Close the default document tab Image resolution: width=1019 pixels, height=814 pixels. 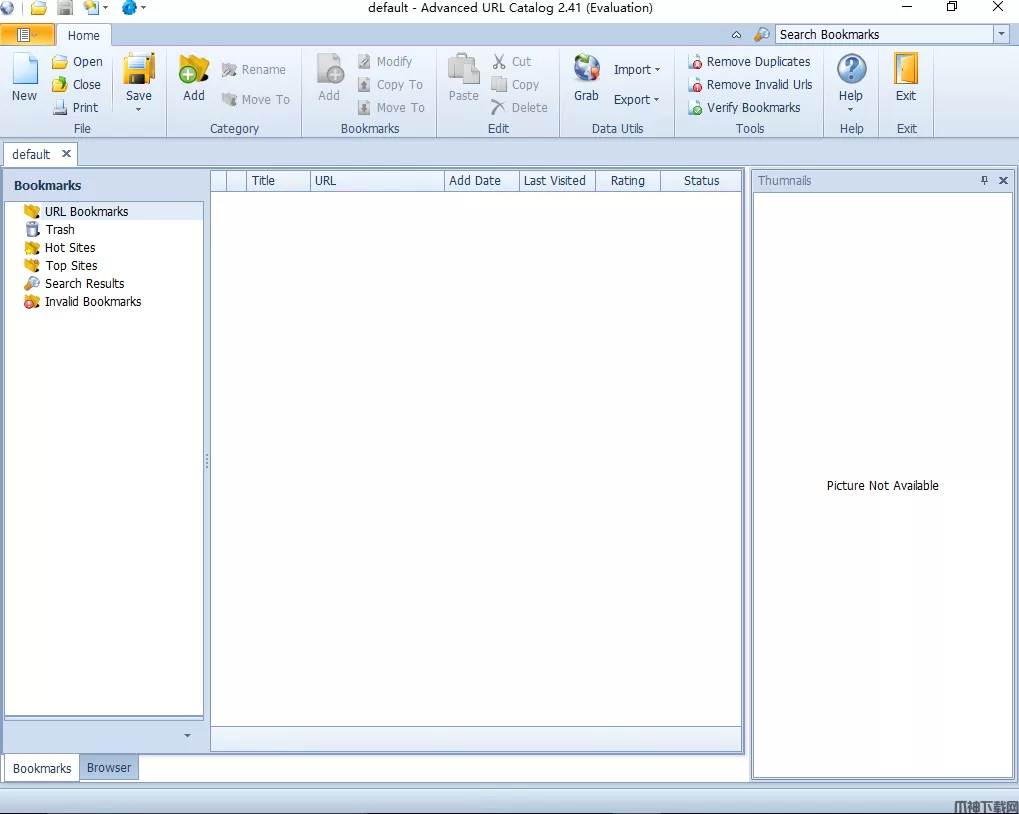pyautogui.click(x=66, y=154)
